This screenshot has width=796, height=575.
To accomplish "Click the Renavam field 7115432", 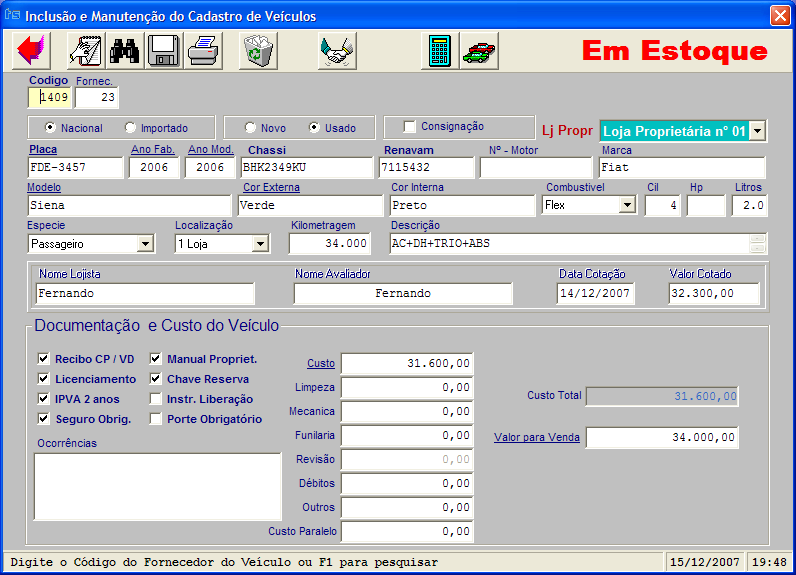I will [x=426, y=167].
